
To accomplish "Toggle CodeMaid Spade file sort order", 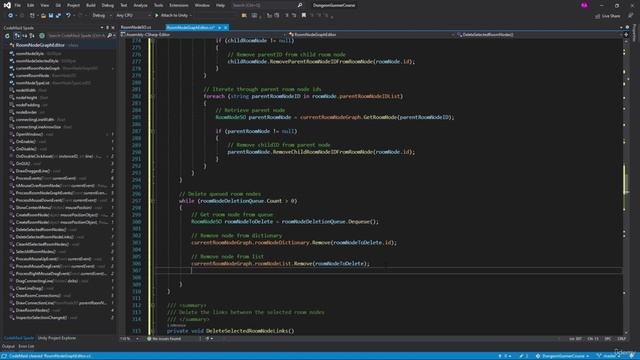I will (17, 36).
